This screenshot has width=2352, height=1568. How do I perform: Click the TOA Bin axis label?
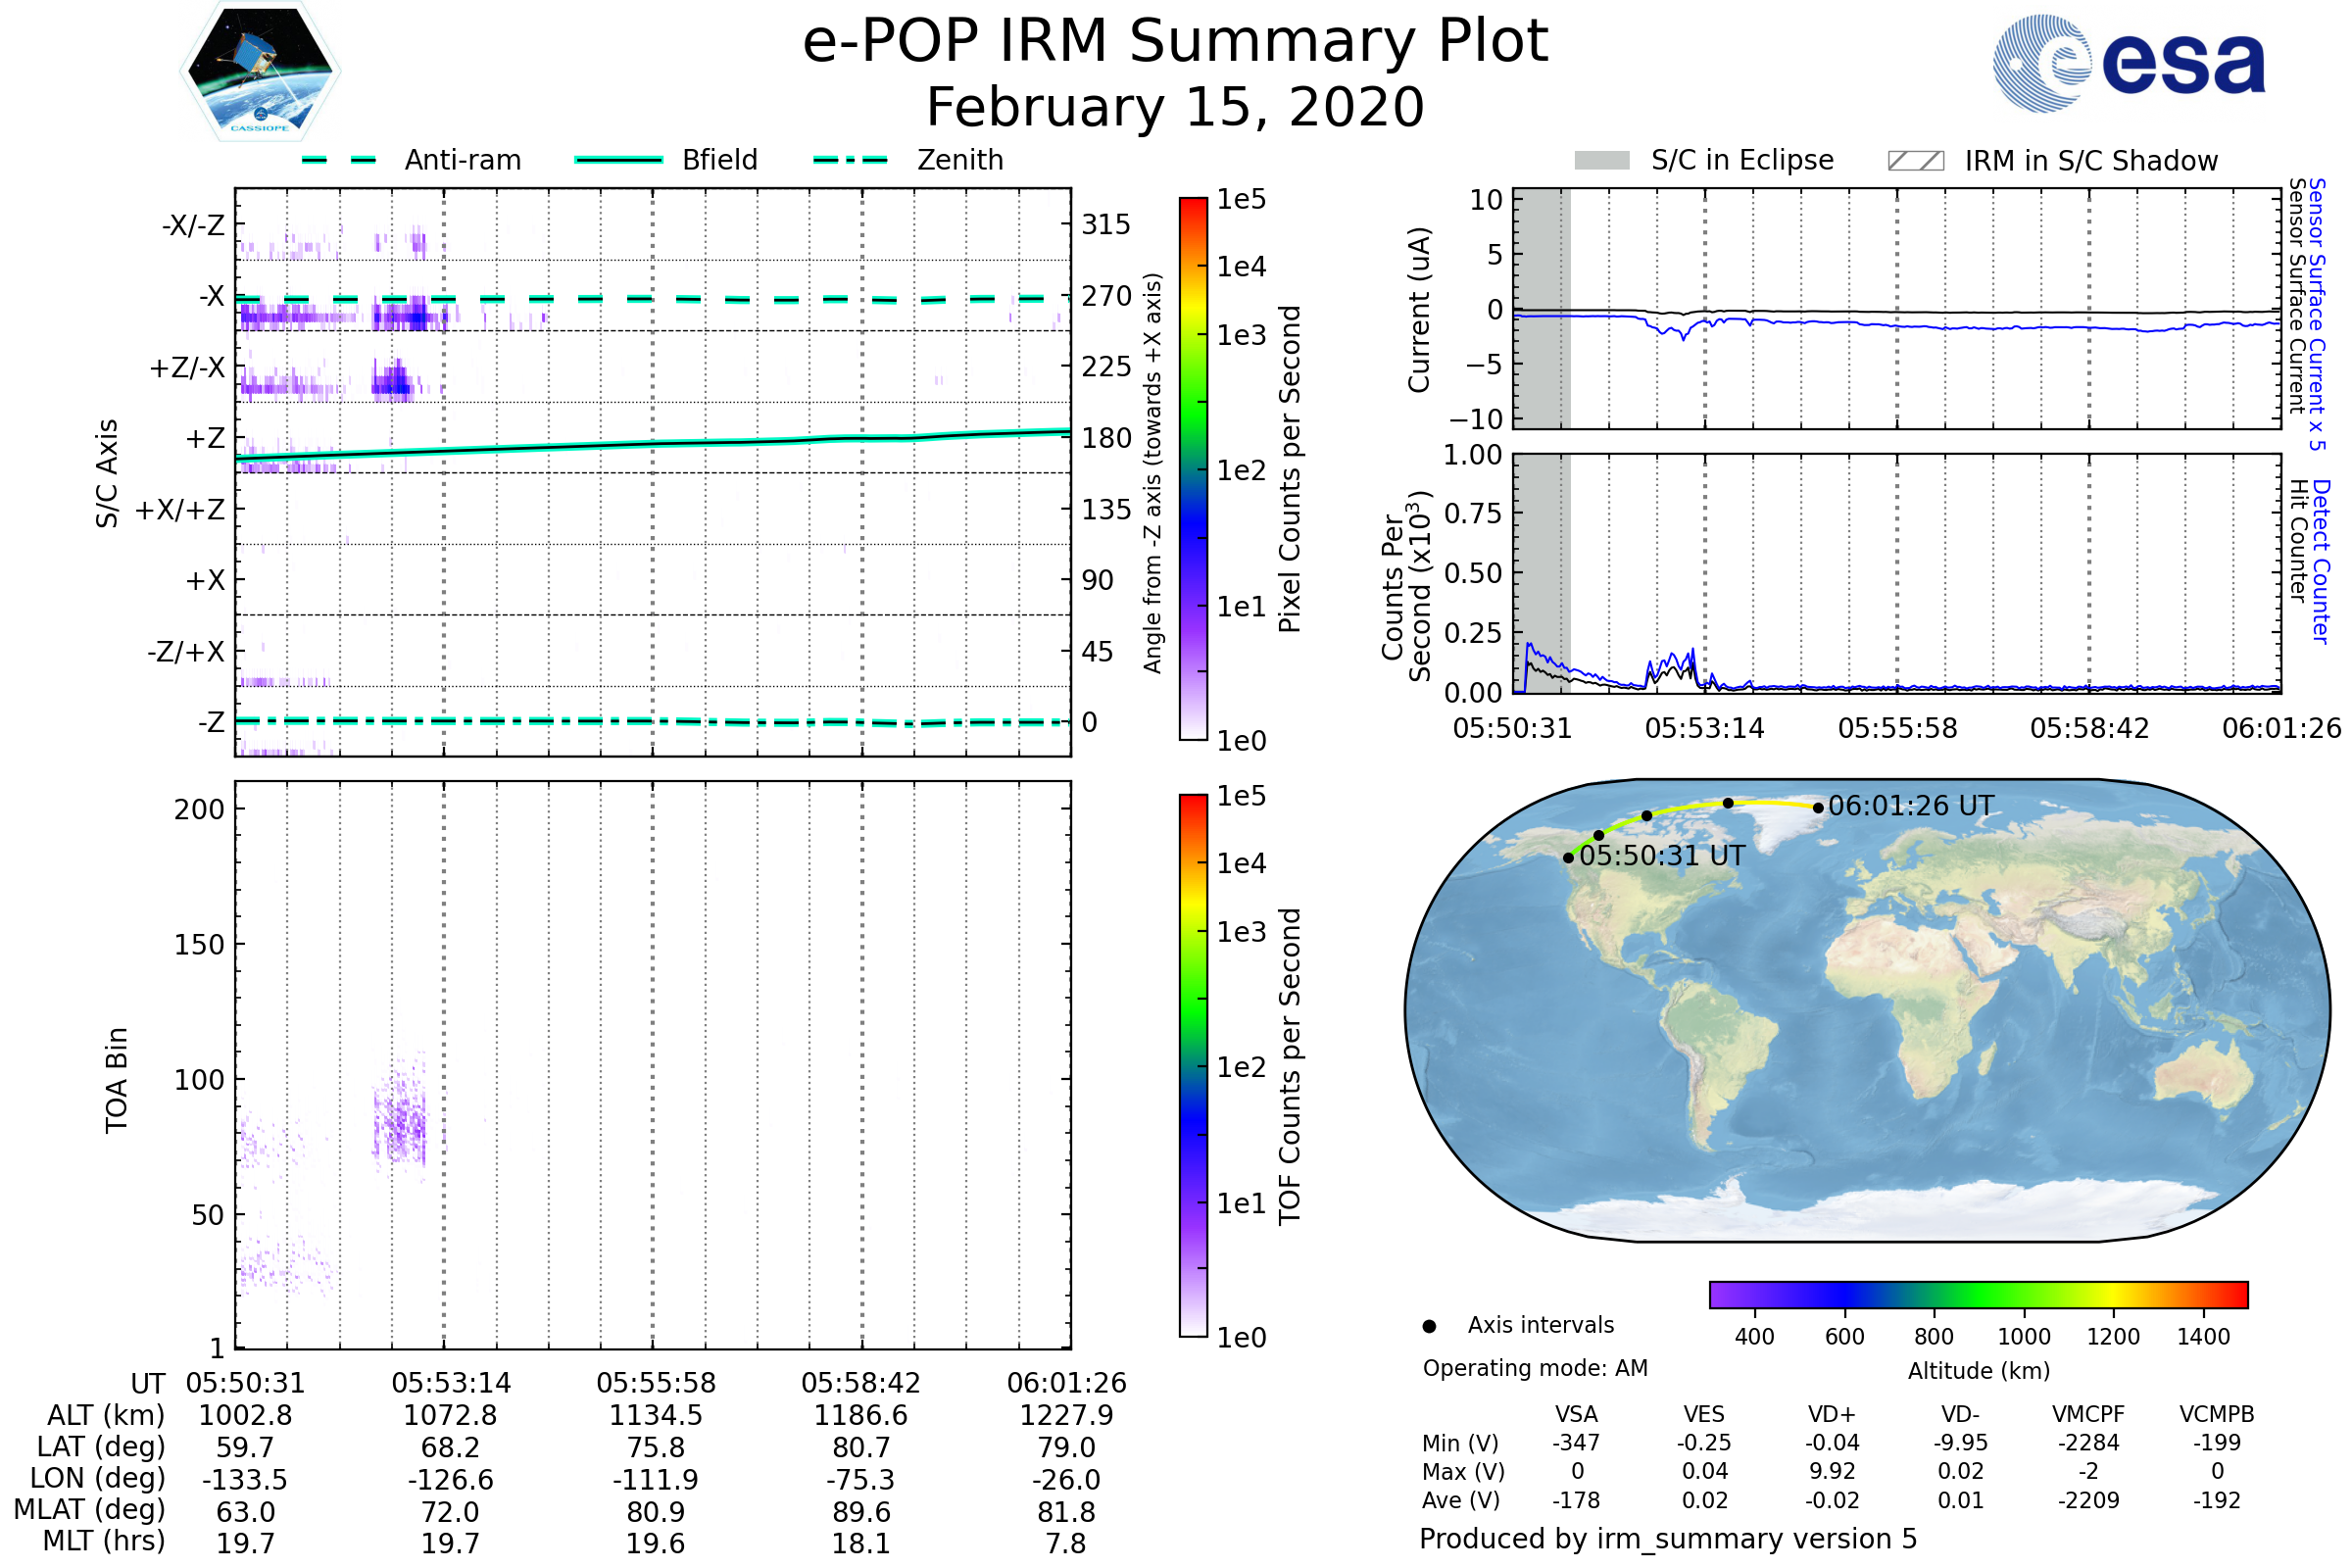[x=117, y=1080]
